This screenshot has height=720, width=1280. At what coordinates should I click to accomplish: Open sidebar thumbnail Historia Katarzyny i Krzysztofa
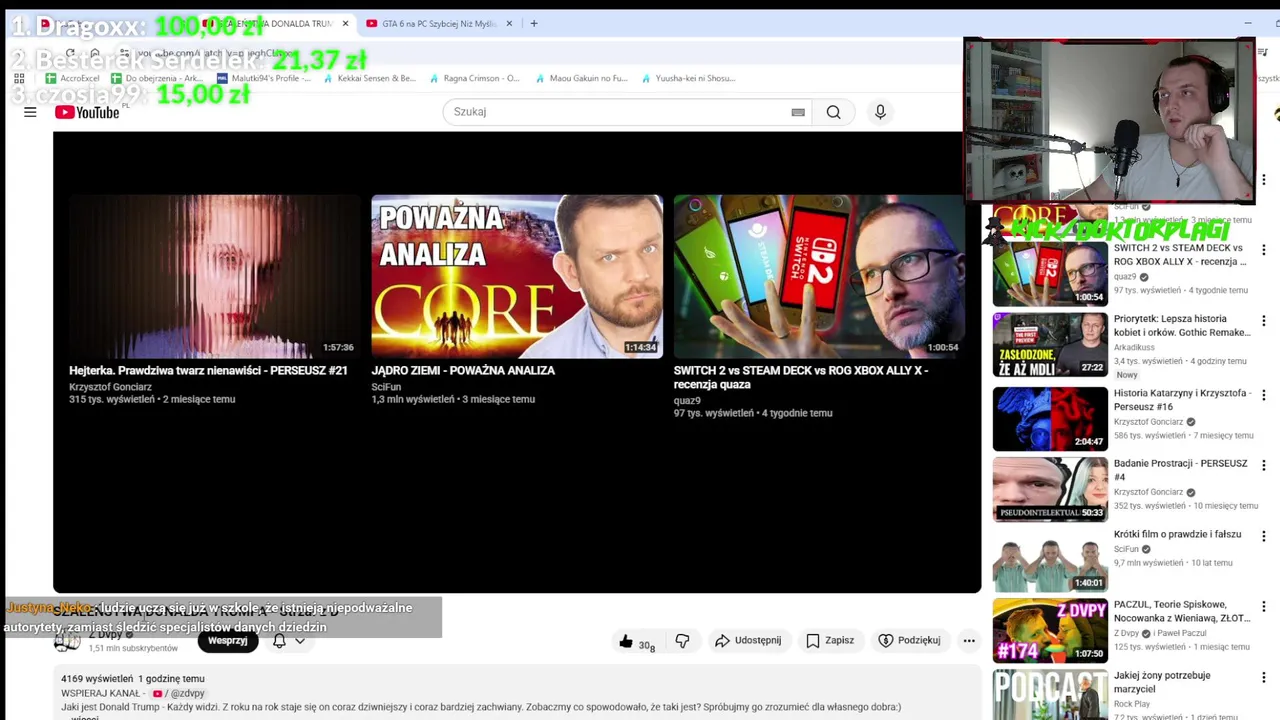[x=1050, y=419]
